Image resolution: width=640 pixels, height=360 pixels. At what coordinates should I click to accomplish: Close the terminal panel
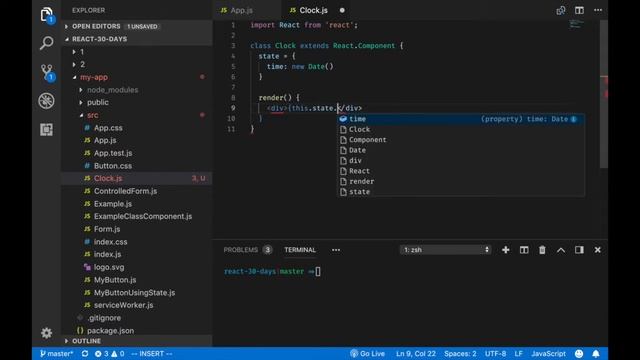pyautogui.click(x=598, y=250)
